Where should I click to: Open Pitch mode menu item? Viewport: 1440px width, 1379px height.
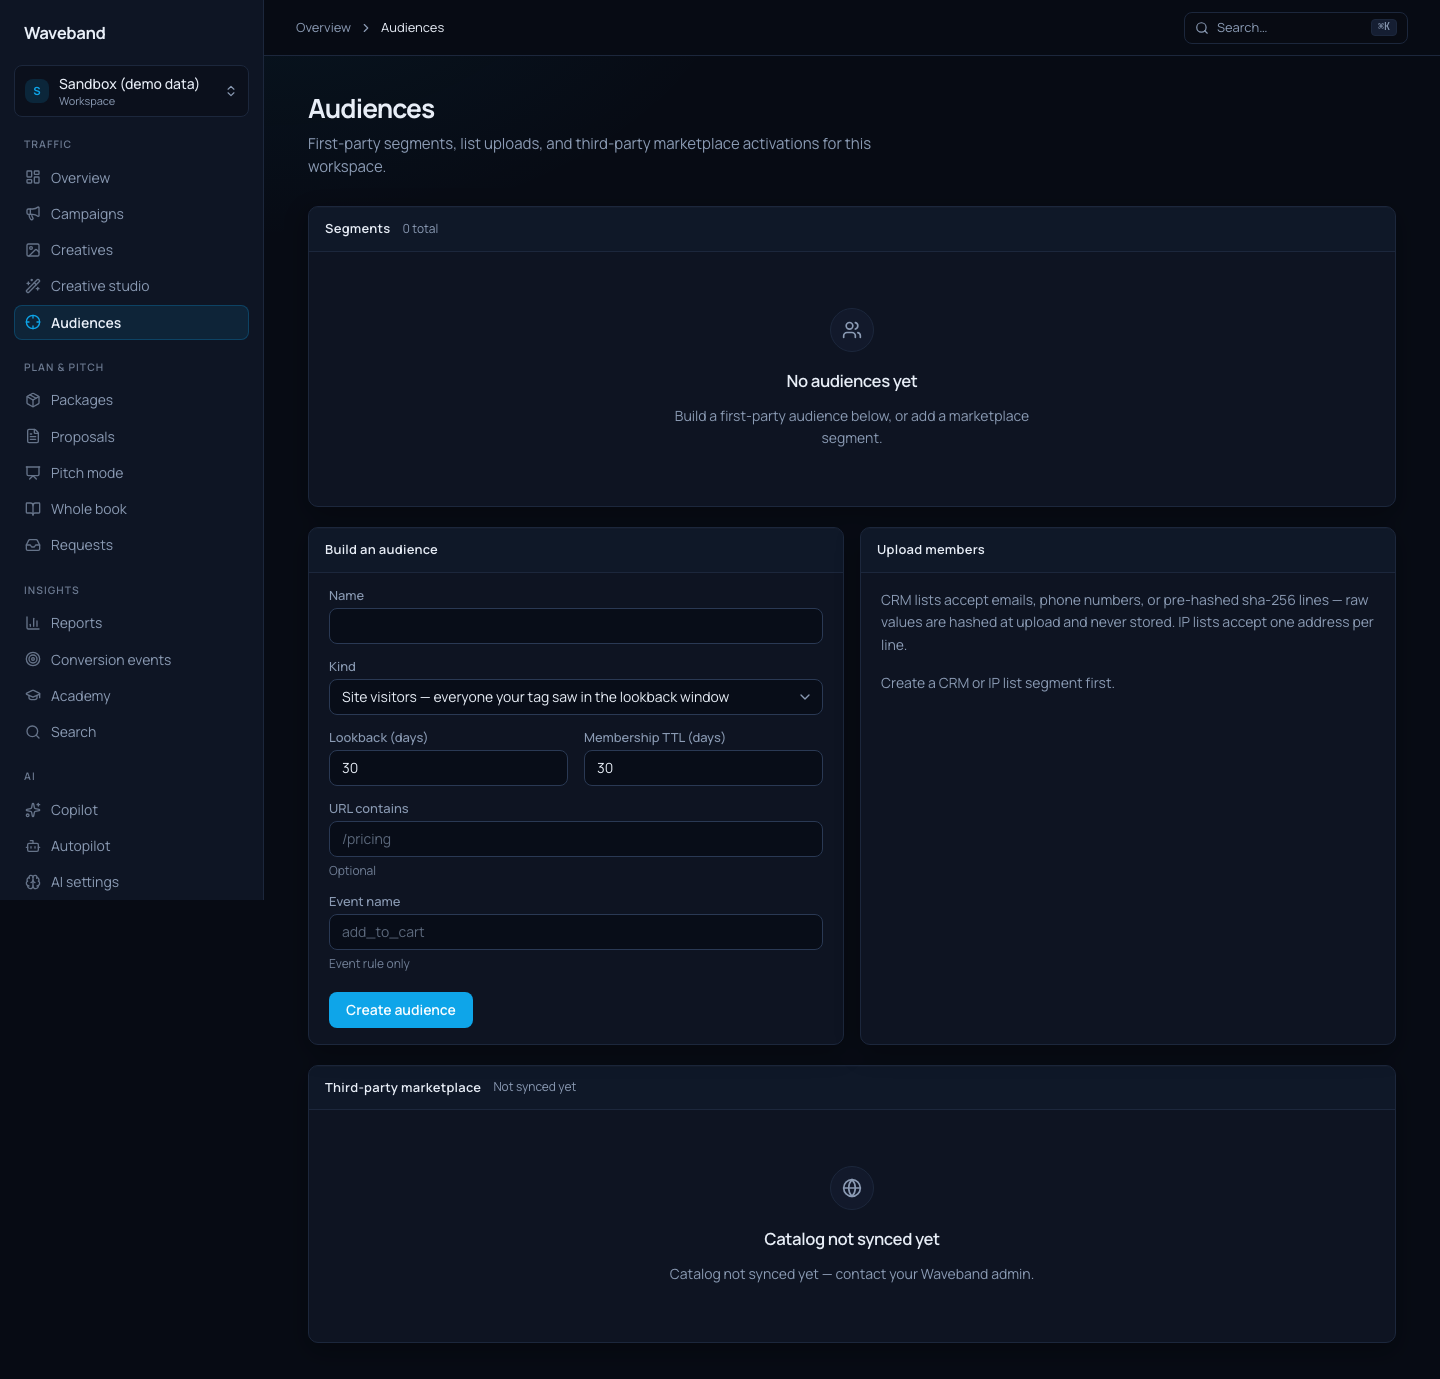(131, 473)
